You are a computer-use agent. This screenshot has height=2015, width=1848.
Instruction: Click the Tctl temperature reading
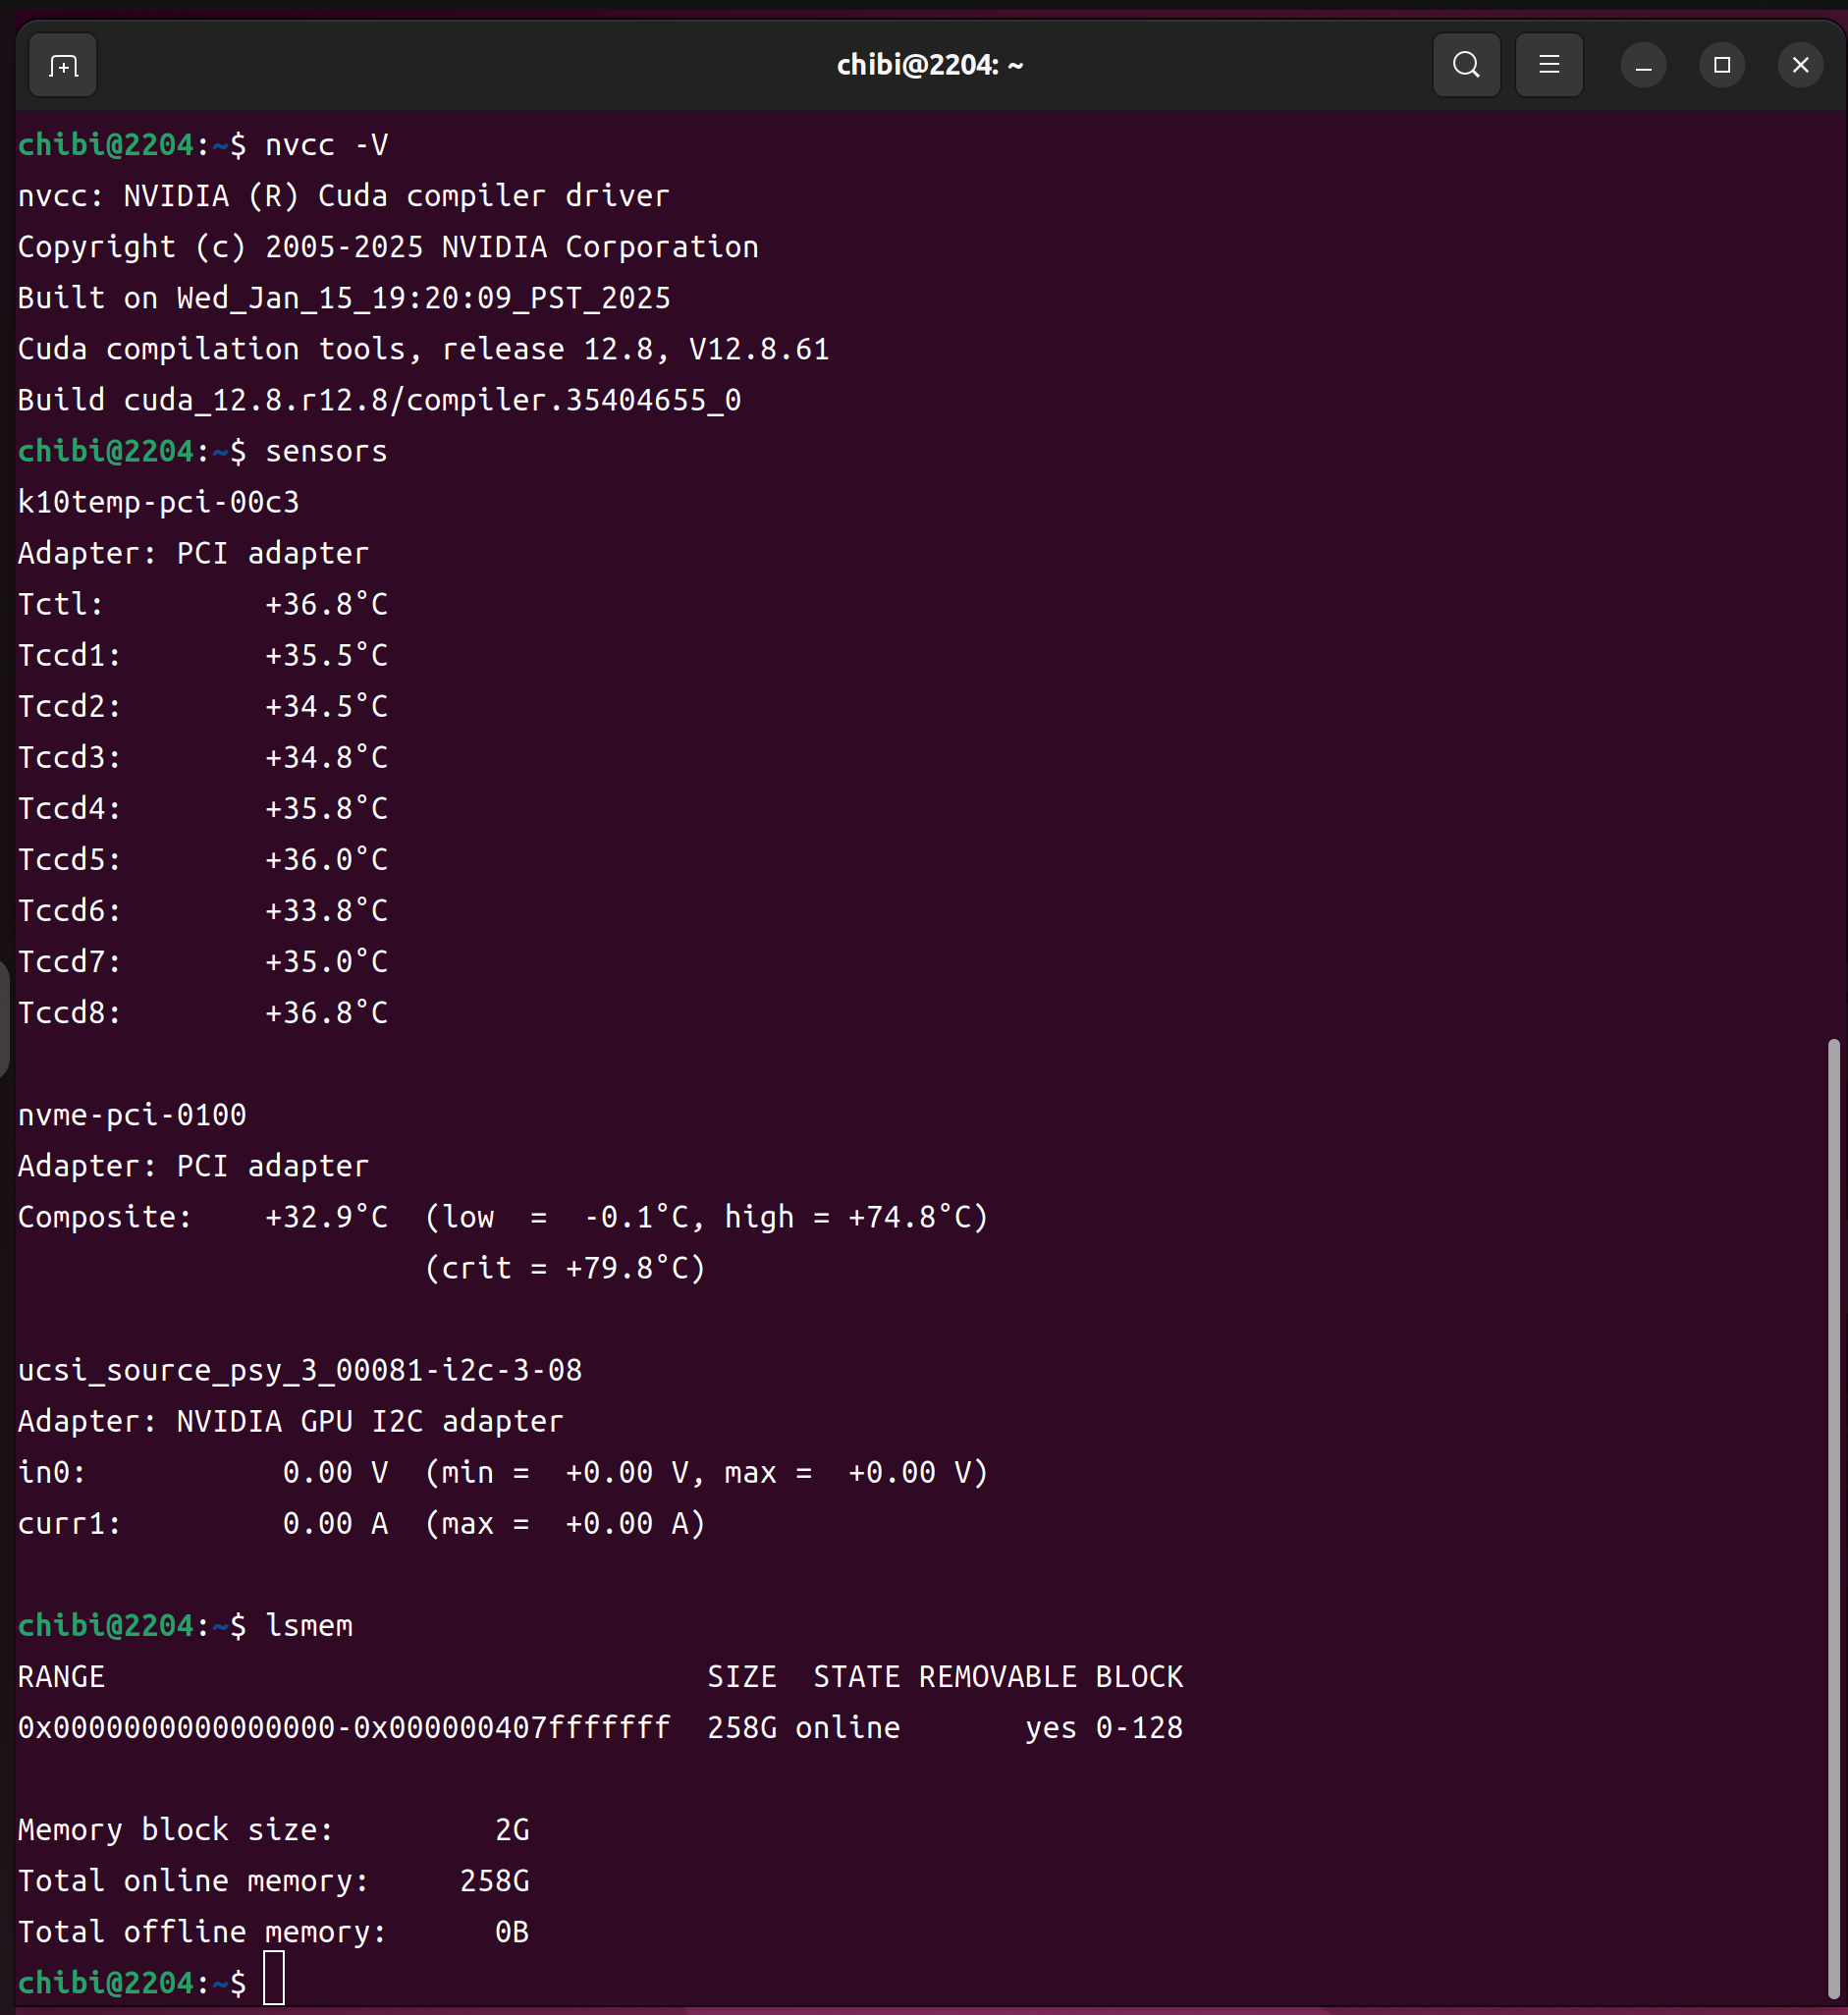326,604
